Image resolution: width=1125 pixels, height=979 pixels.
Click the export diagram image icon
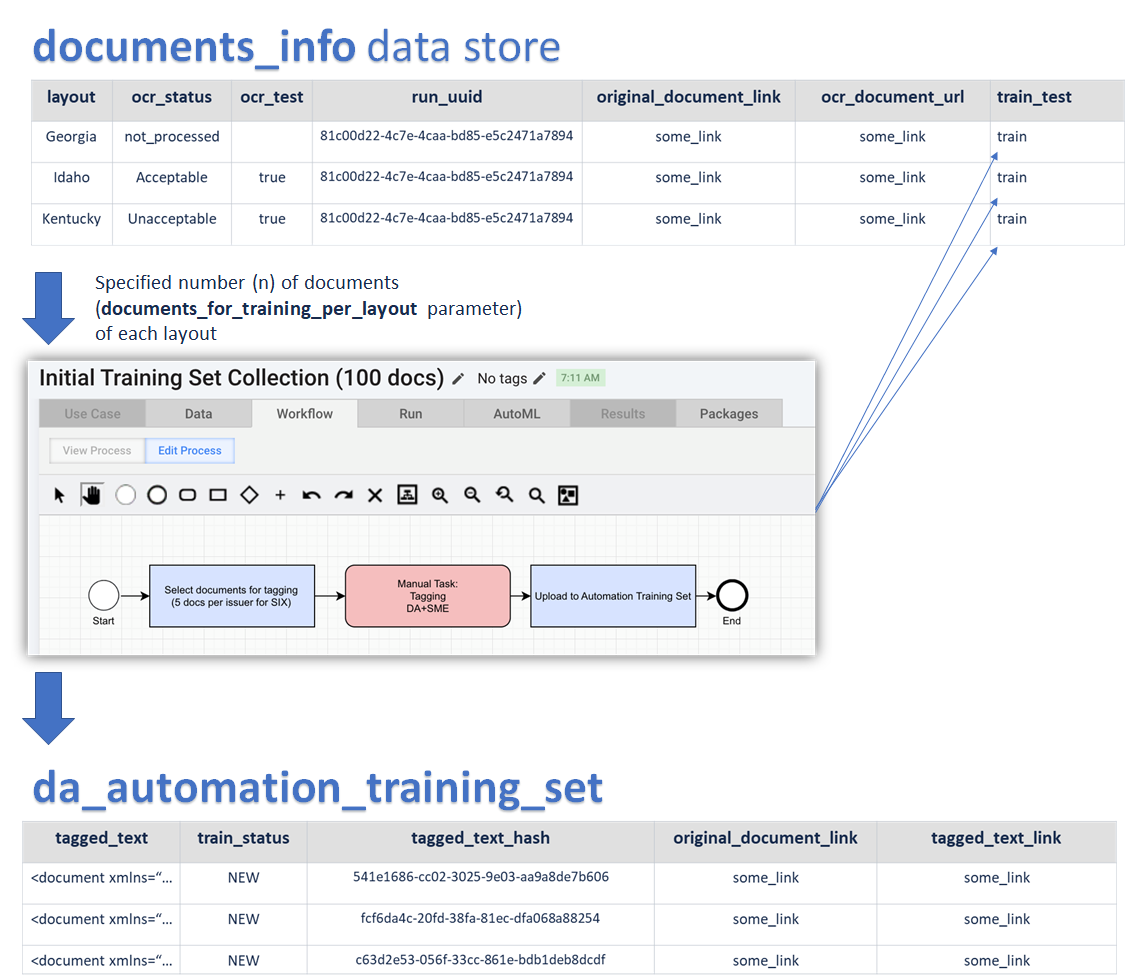(x=568, y=495)
